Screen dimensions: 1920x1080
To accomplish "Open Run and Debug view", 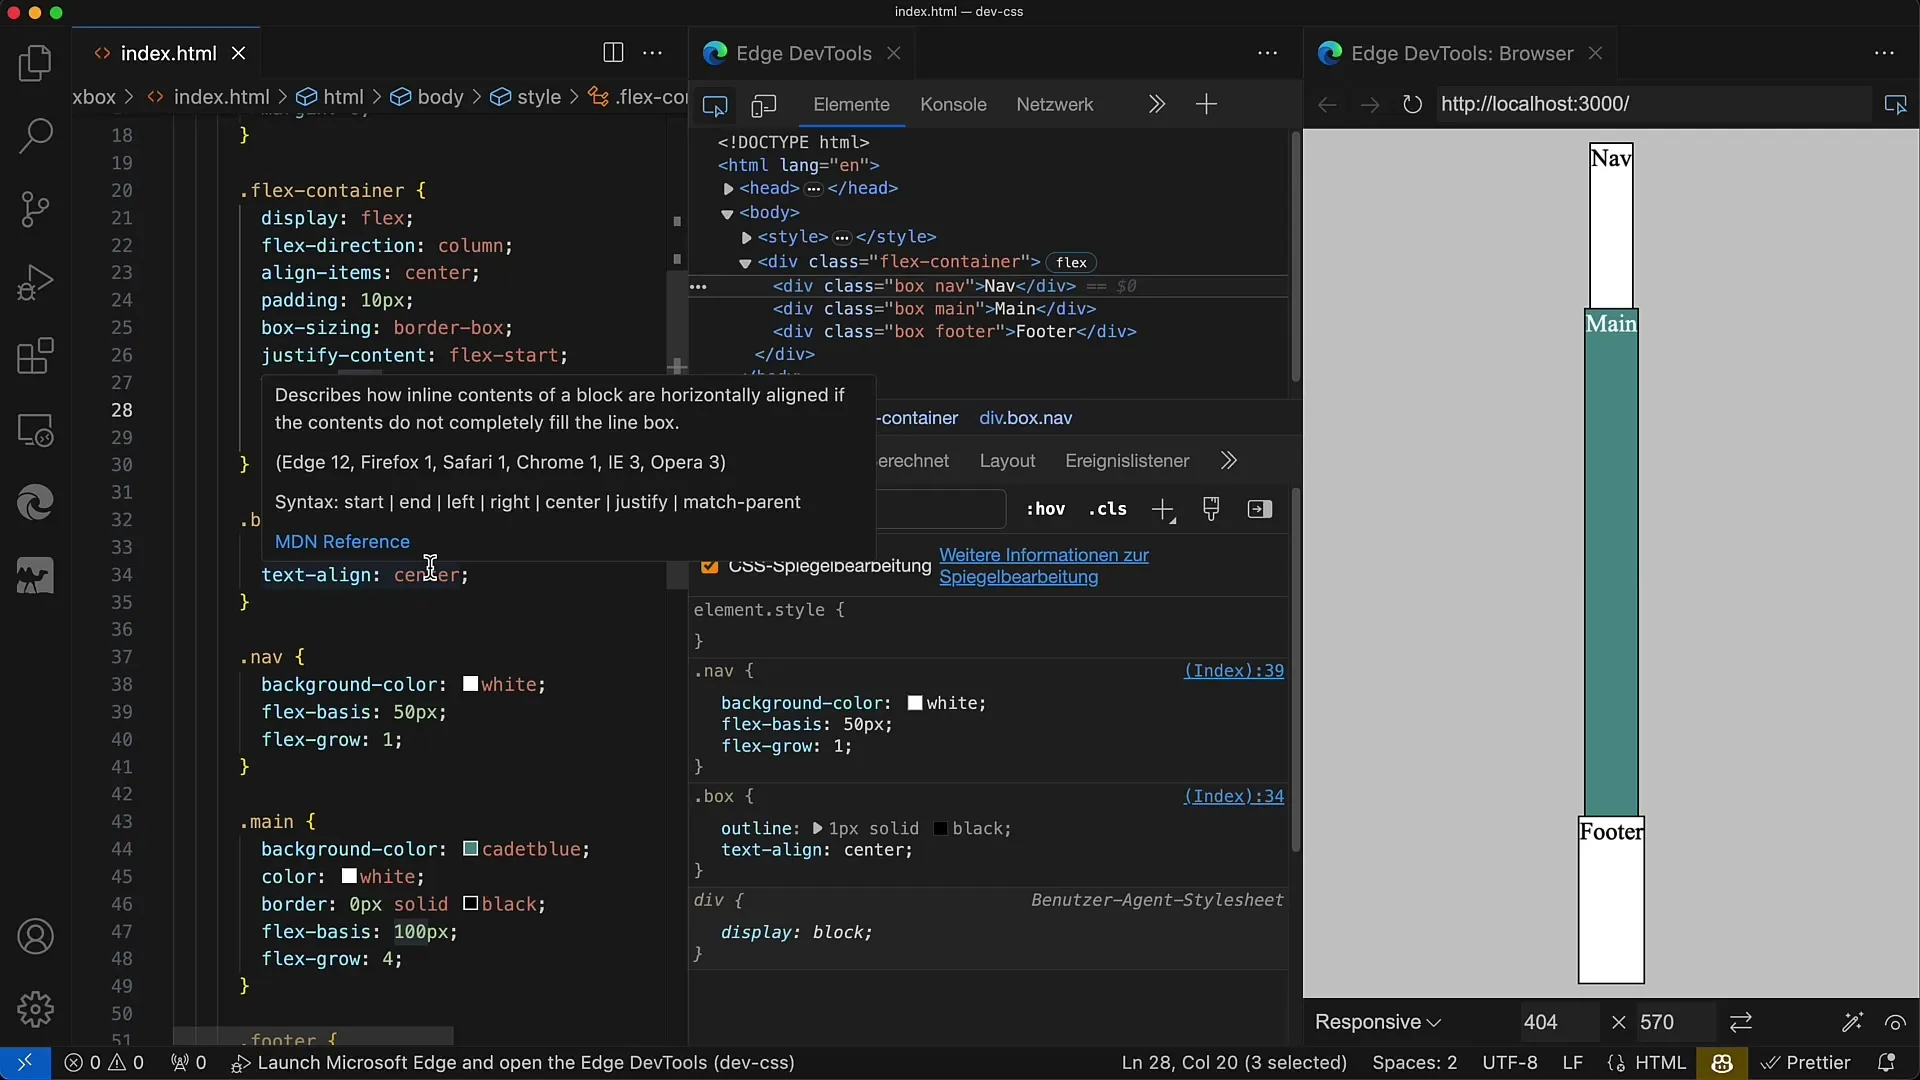I will [35, 283].
